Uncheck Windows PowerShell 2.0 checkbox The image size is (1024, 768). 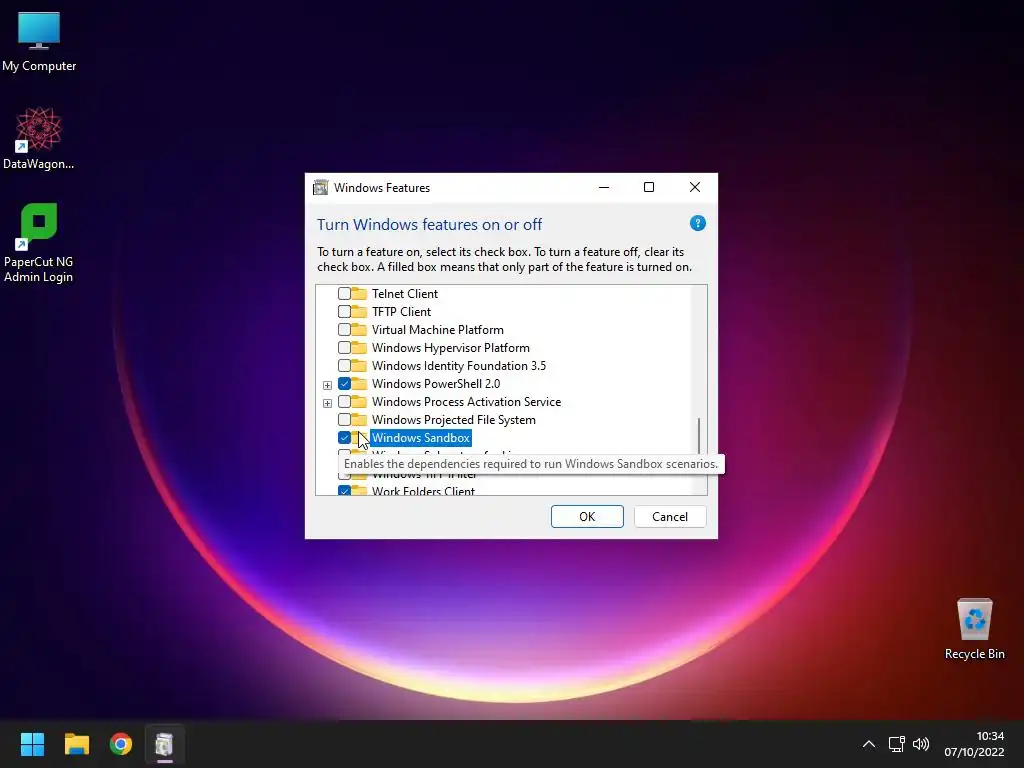coord(344,383)
